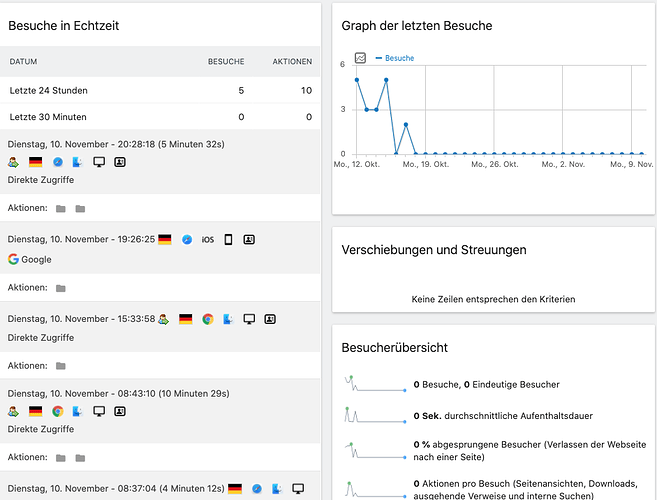
Task: Click the German flag in 08:37:04 visit
Action: click(x=235, y=489)
